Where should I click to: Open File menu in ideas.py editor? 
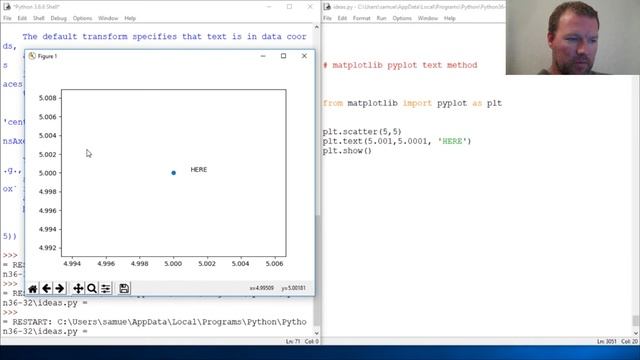click(x=327, y=18)
